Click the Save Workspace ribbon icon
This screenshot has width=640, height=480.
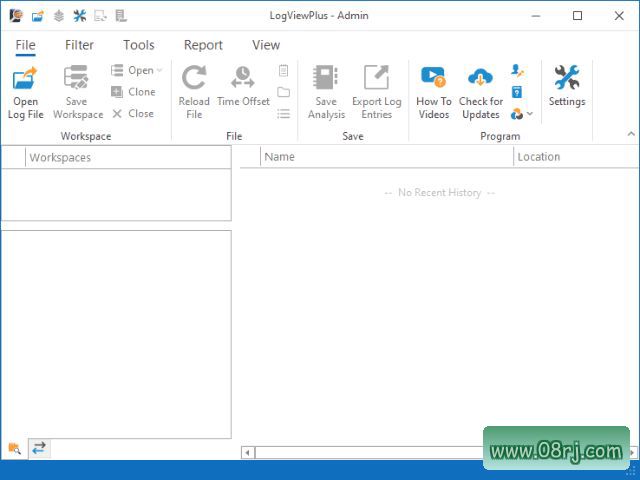pos(77,79)
